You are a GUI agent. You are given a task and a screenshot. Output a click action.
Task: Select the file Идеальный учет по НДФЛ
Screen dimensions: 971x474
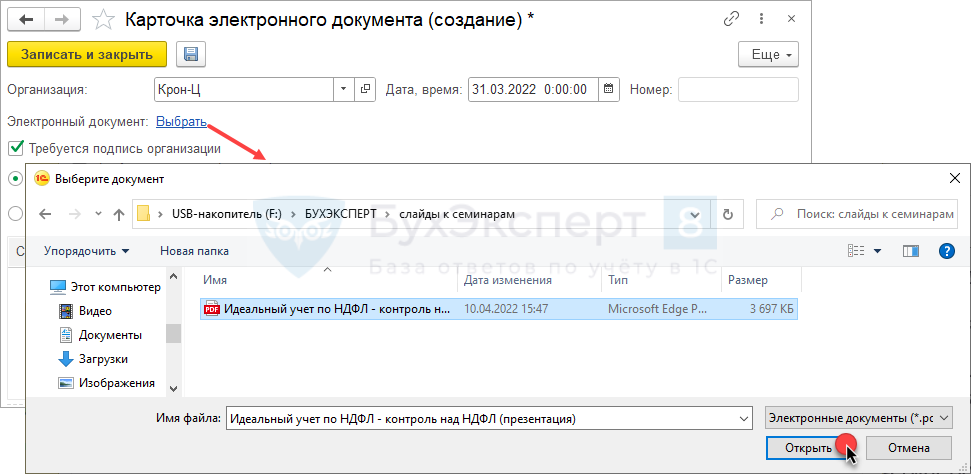pyautogui.click(x=336, y=309)
